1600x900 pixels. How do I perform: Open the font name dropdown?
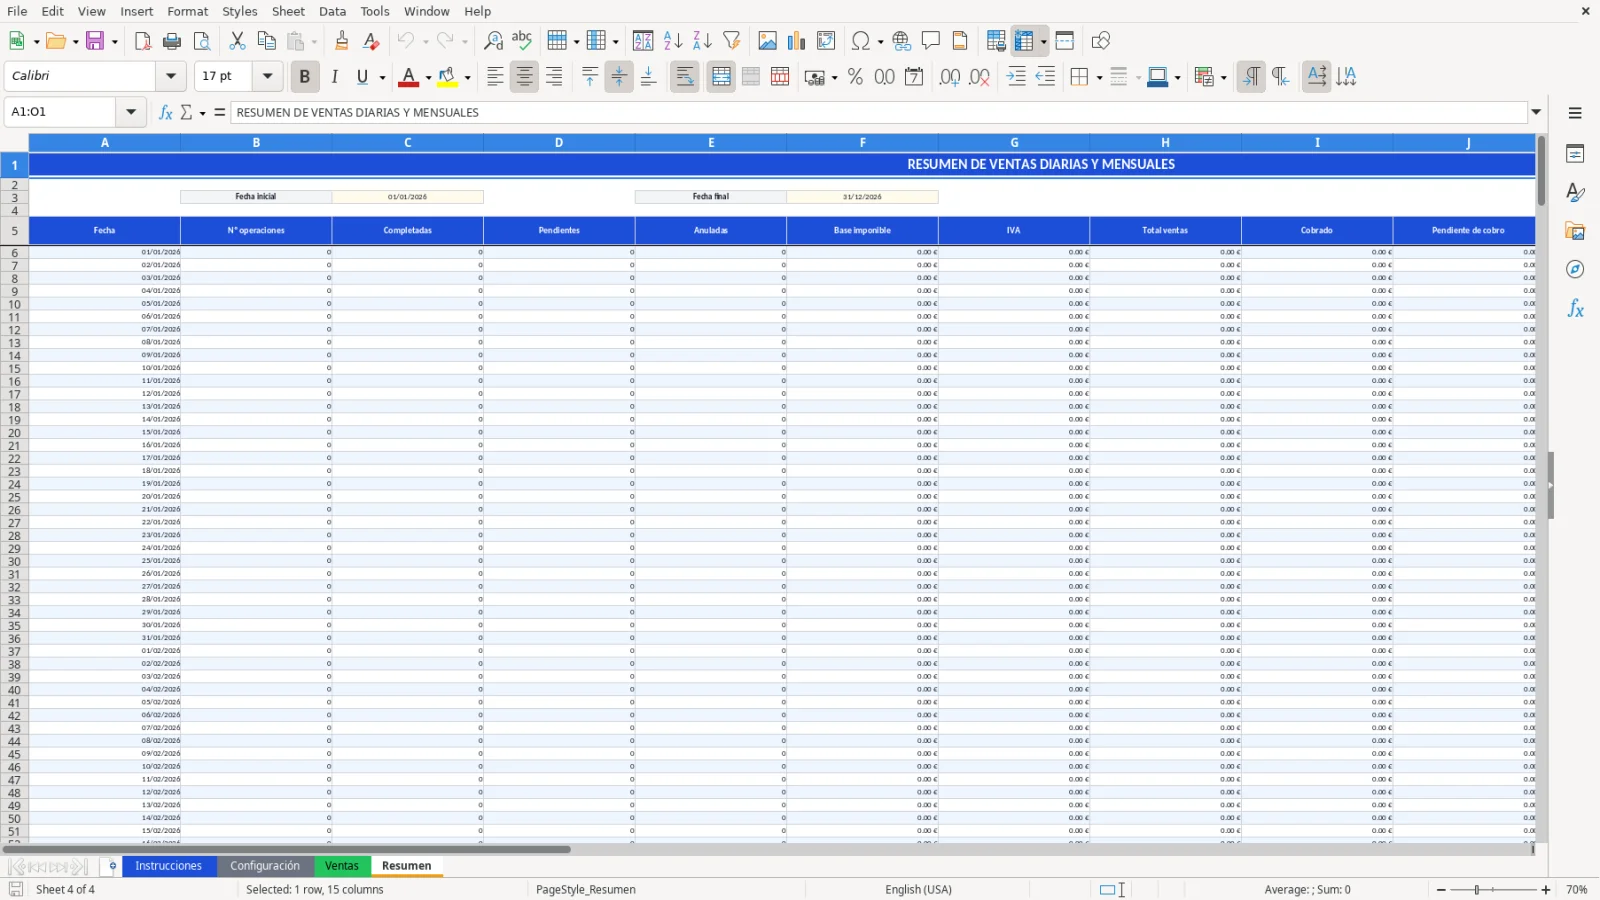[171, 76]
